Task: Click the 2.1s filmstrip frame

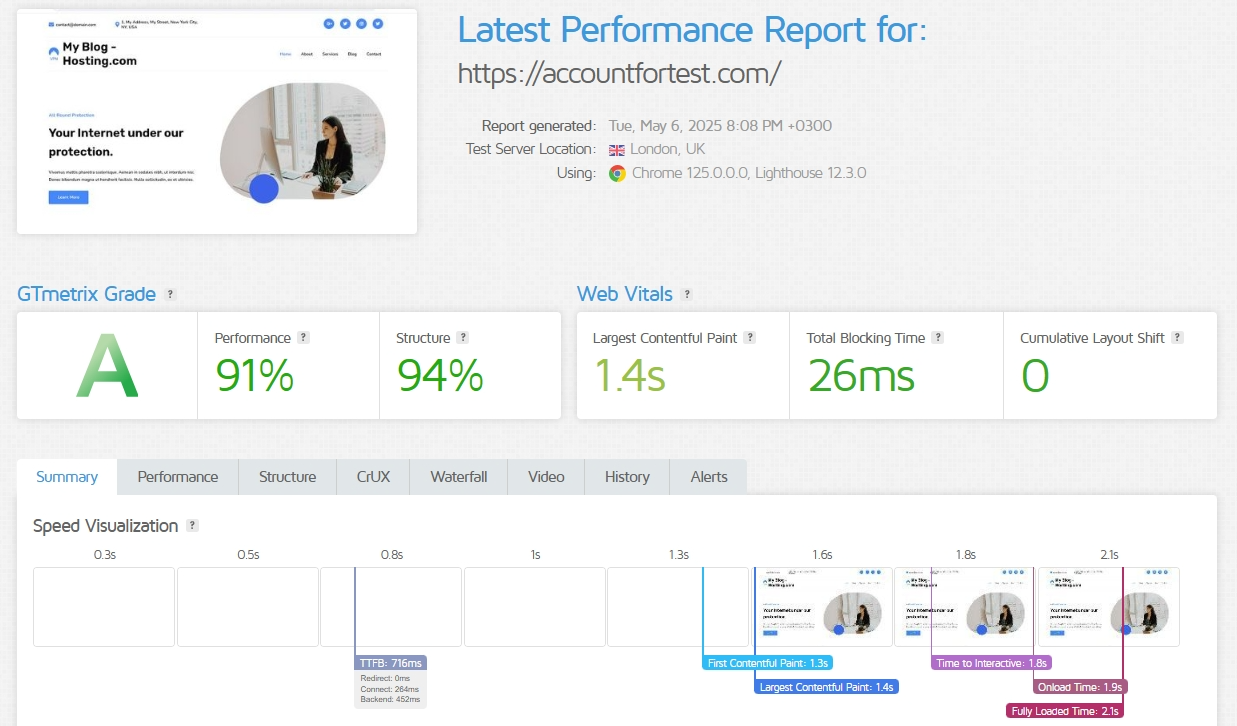Action: coord(1109,607)
